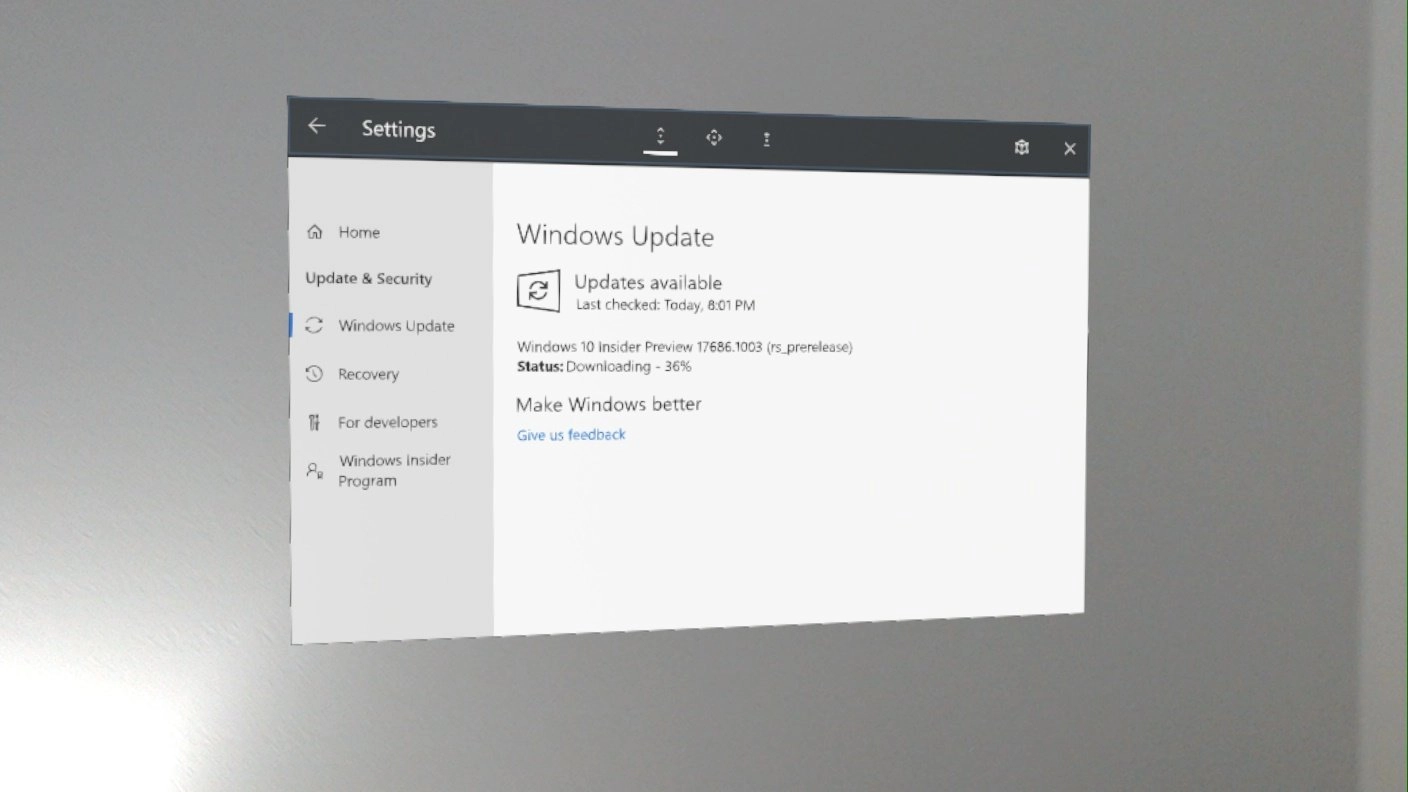This screenshot has width=1408, height=792.
Task: Click the Settings title text
Action: click(x=398, y=129)
